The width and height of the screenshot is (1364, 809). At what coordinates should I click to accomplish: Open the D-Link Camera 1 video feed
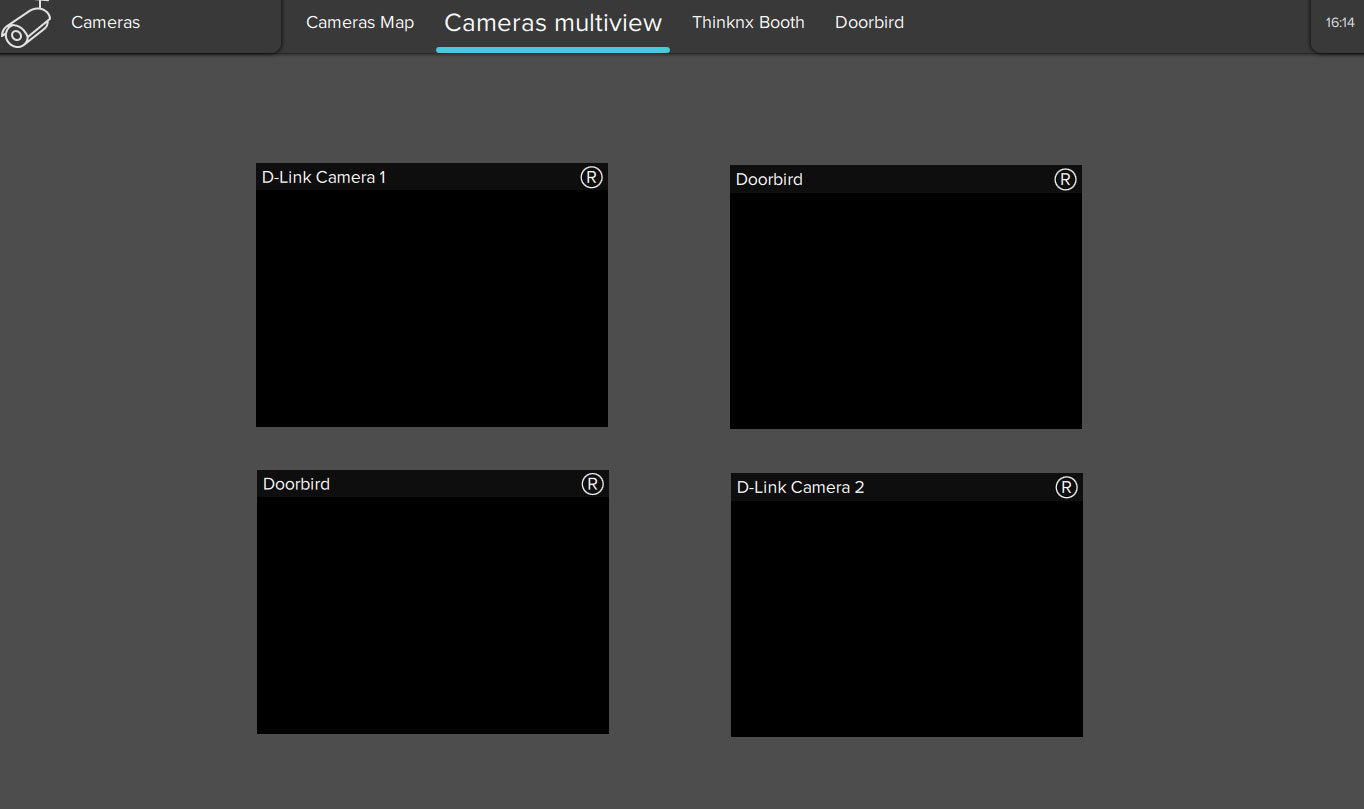pos(432,308)
